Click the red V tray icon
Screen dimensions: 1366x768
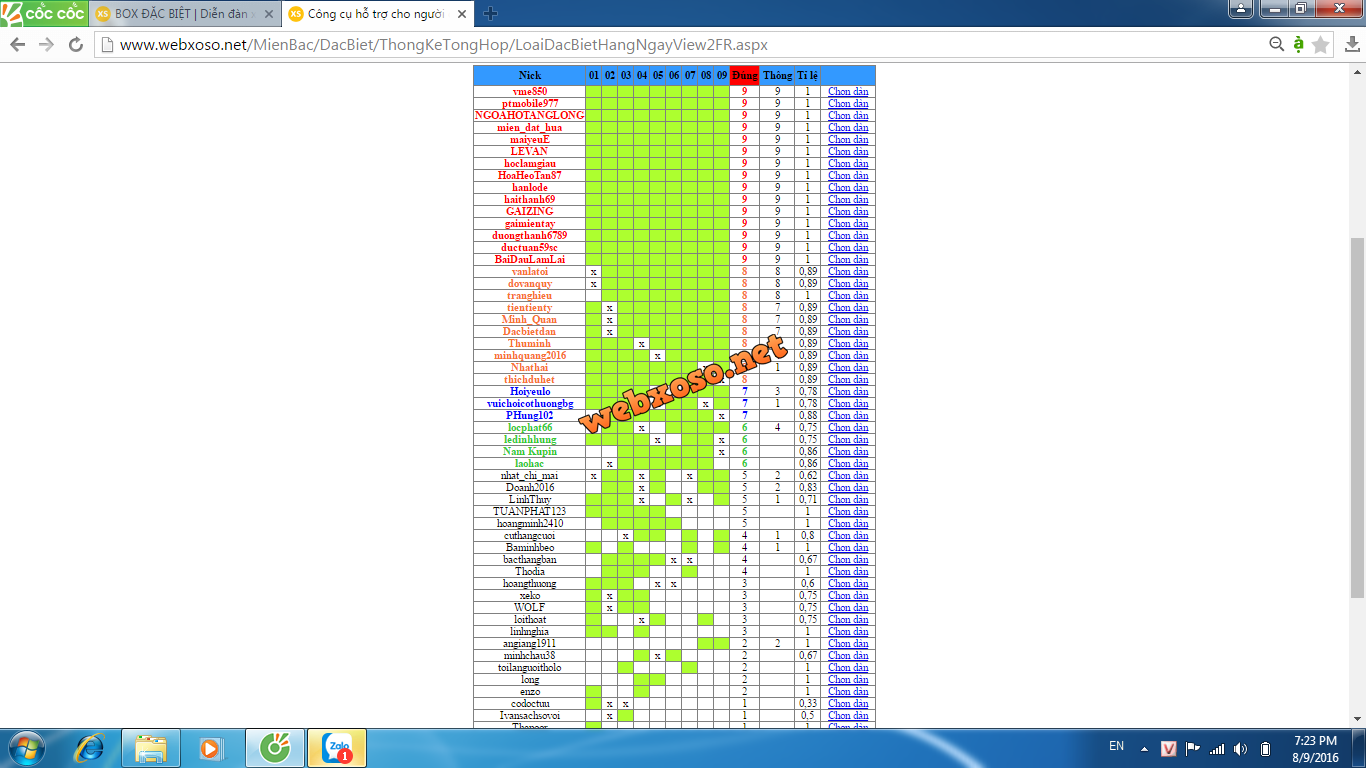(x=1168, y=748)
